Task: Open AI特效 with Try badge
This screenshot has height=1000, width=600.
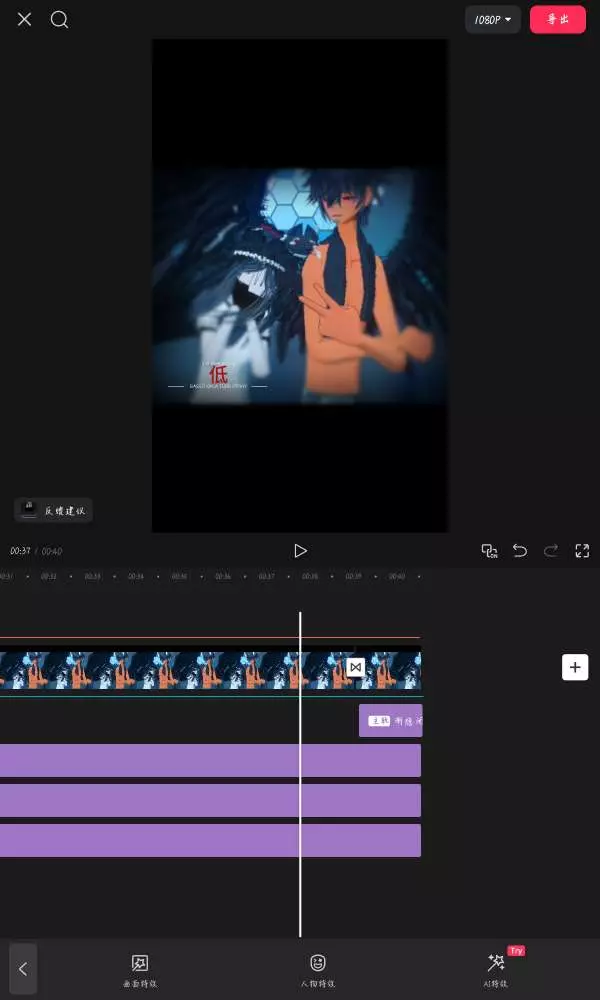Action: (x=496, y=971)
